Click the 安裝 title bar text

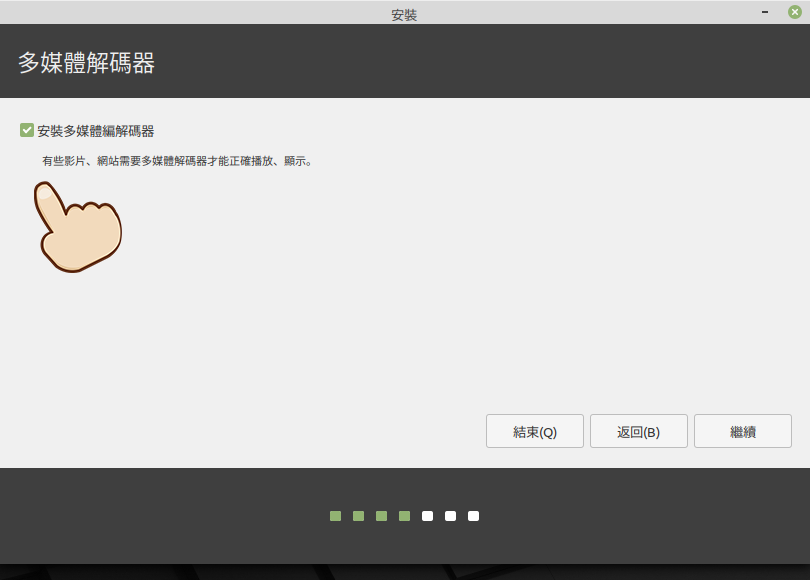click(x=404, y=15)
